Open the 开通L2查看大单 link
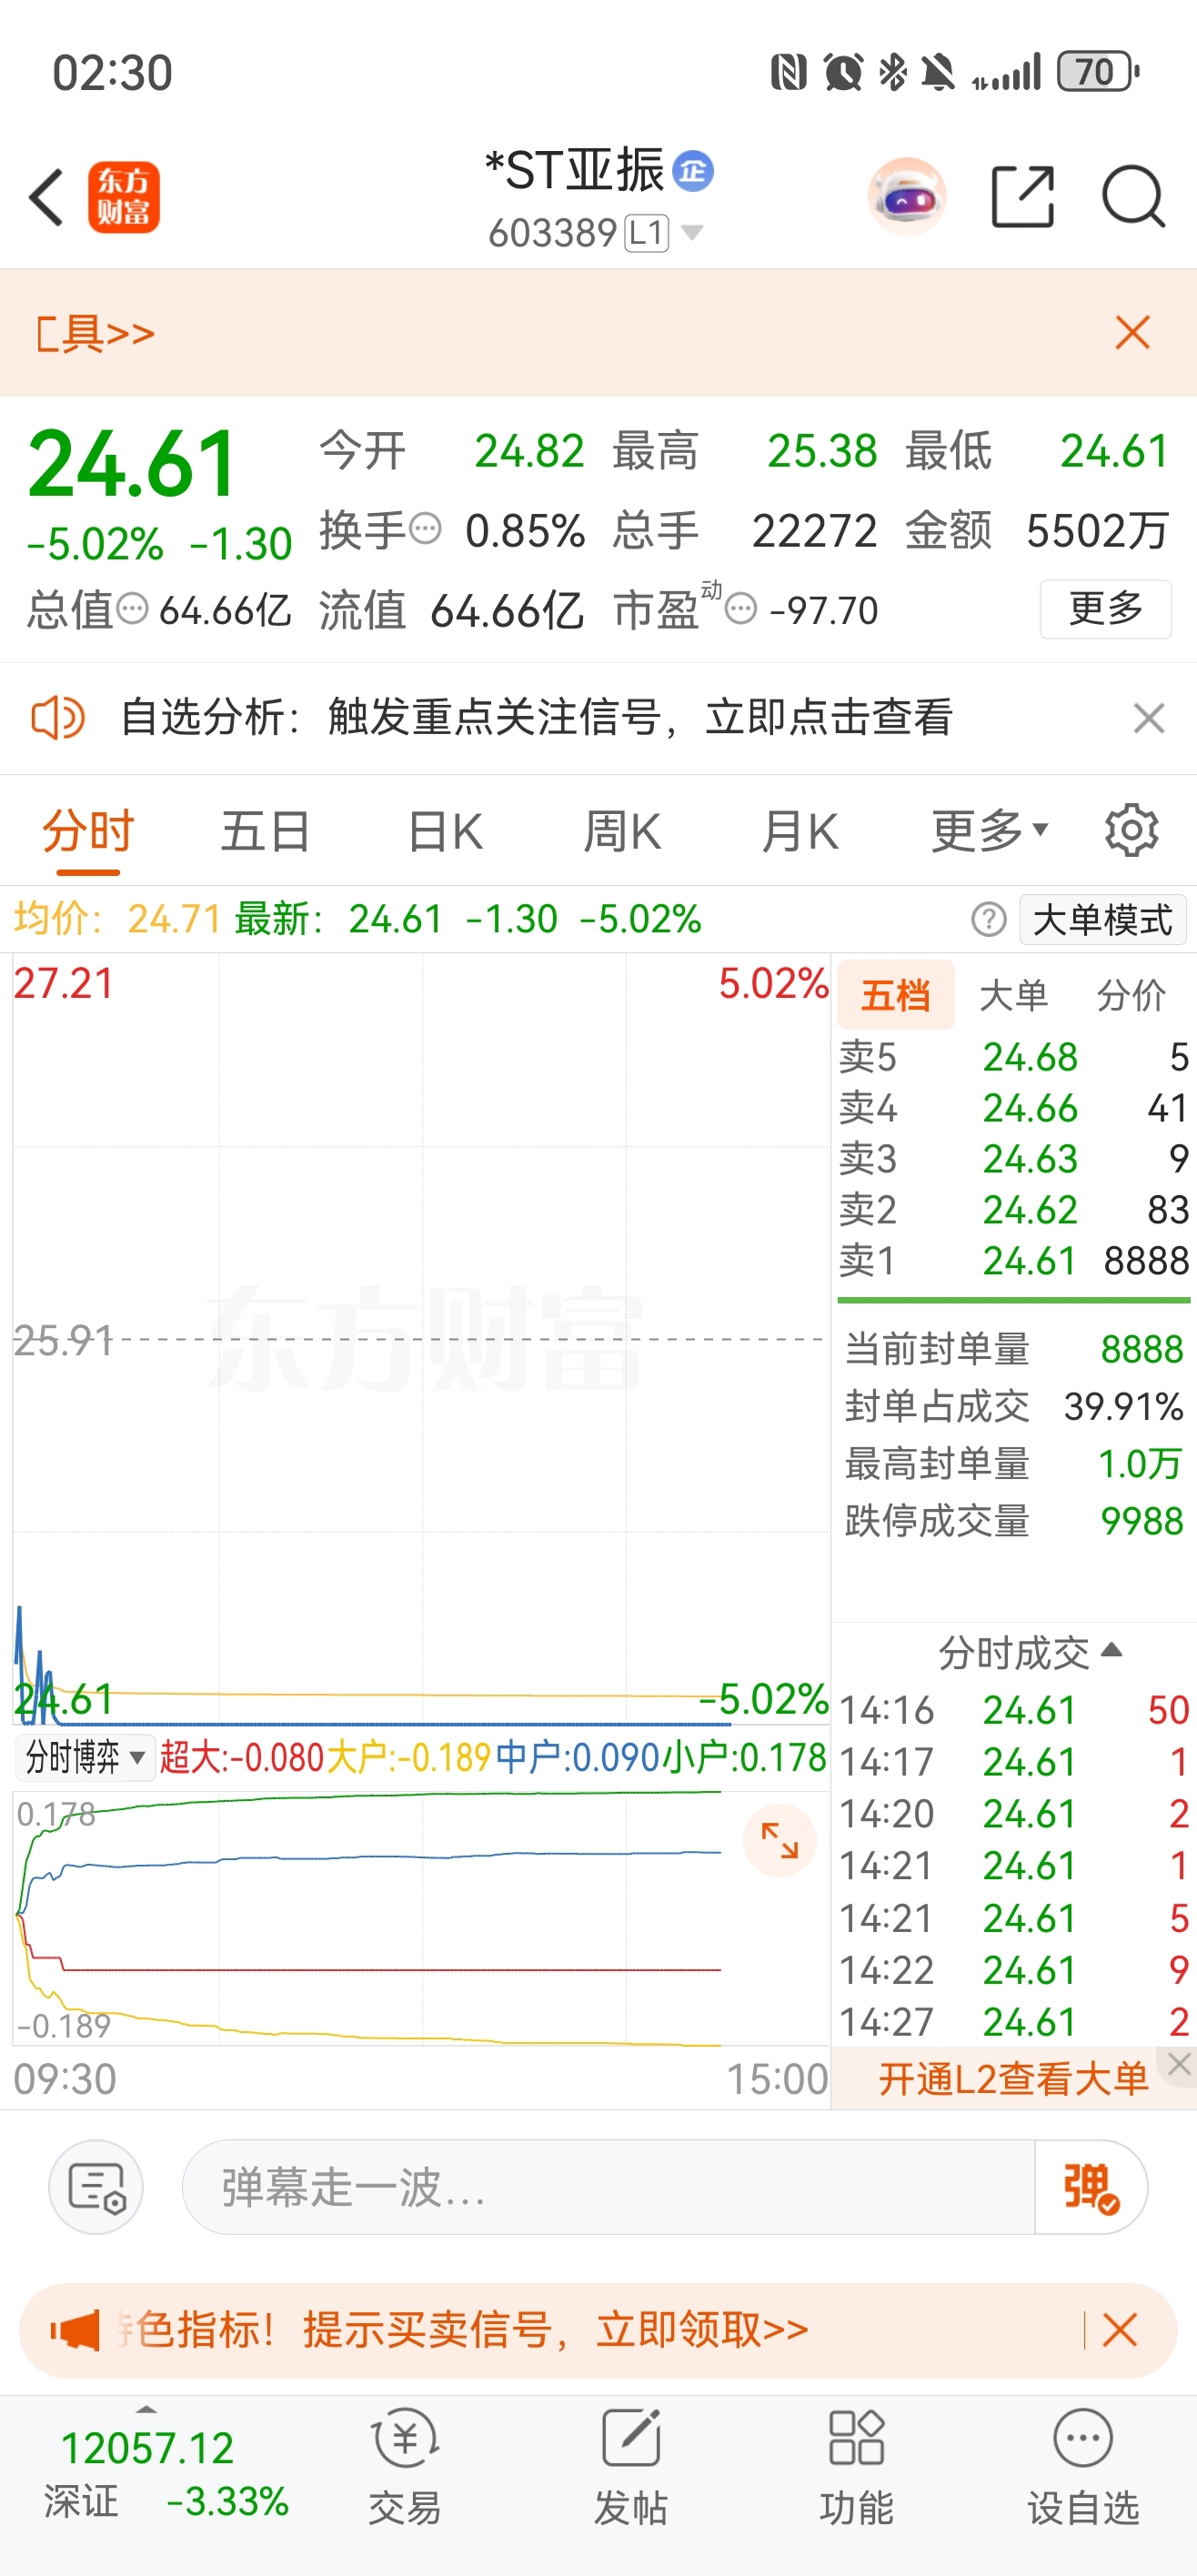The image size is (1197, 2576). click(1013, 2080)
